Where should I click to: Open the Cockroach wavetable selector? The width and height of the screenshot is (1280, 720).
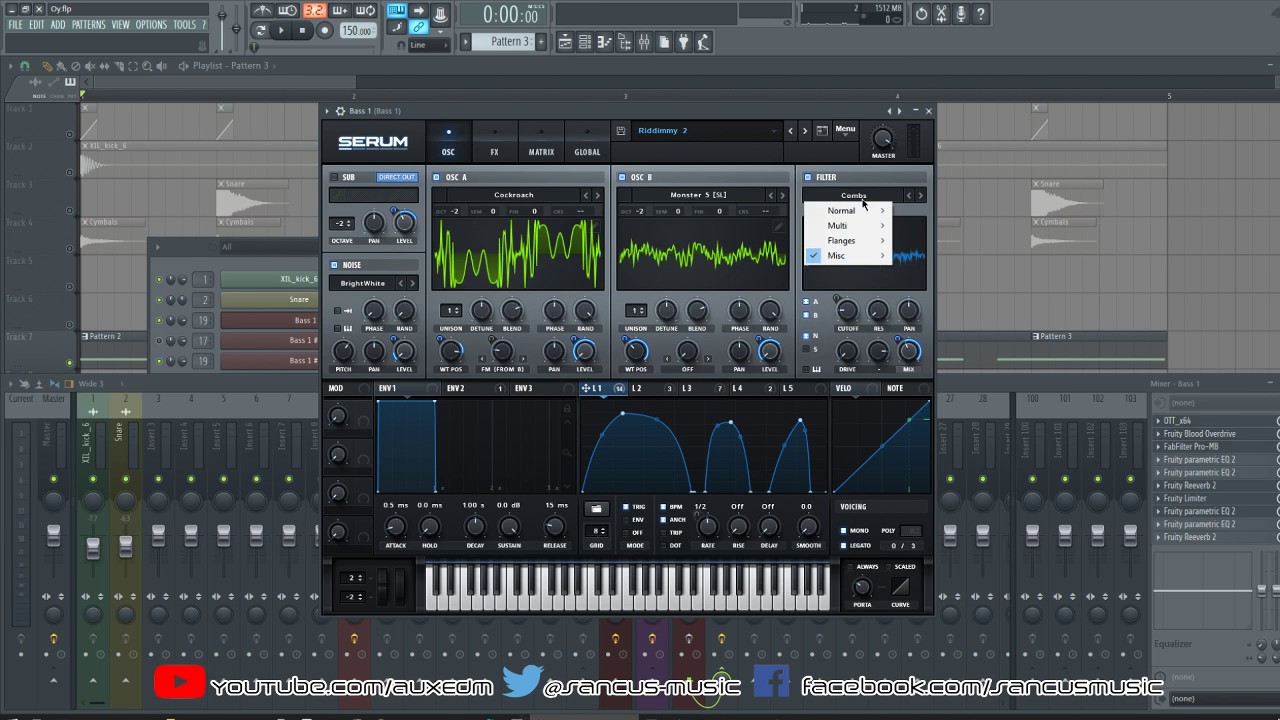coord(513,196)
